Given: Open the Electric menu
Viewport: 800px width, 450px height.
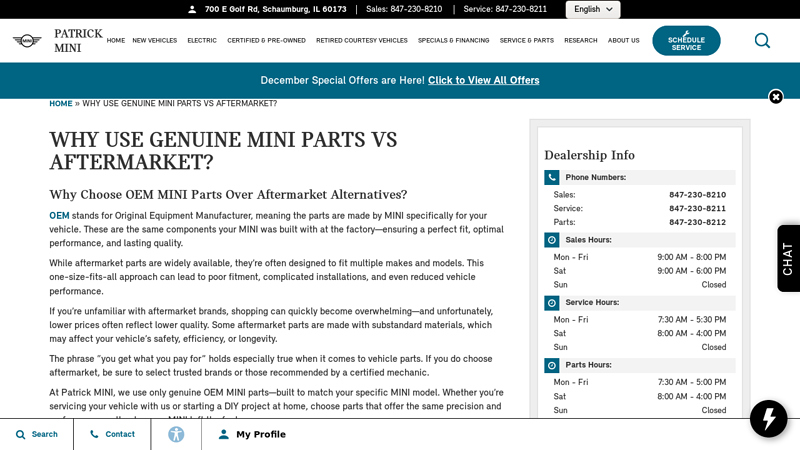Looking at the screenshot, I should pyautogui.click(x=202, y=40).
